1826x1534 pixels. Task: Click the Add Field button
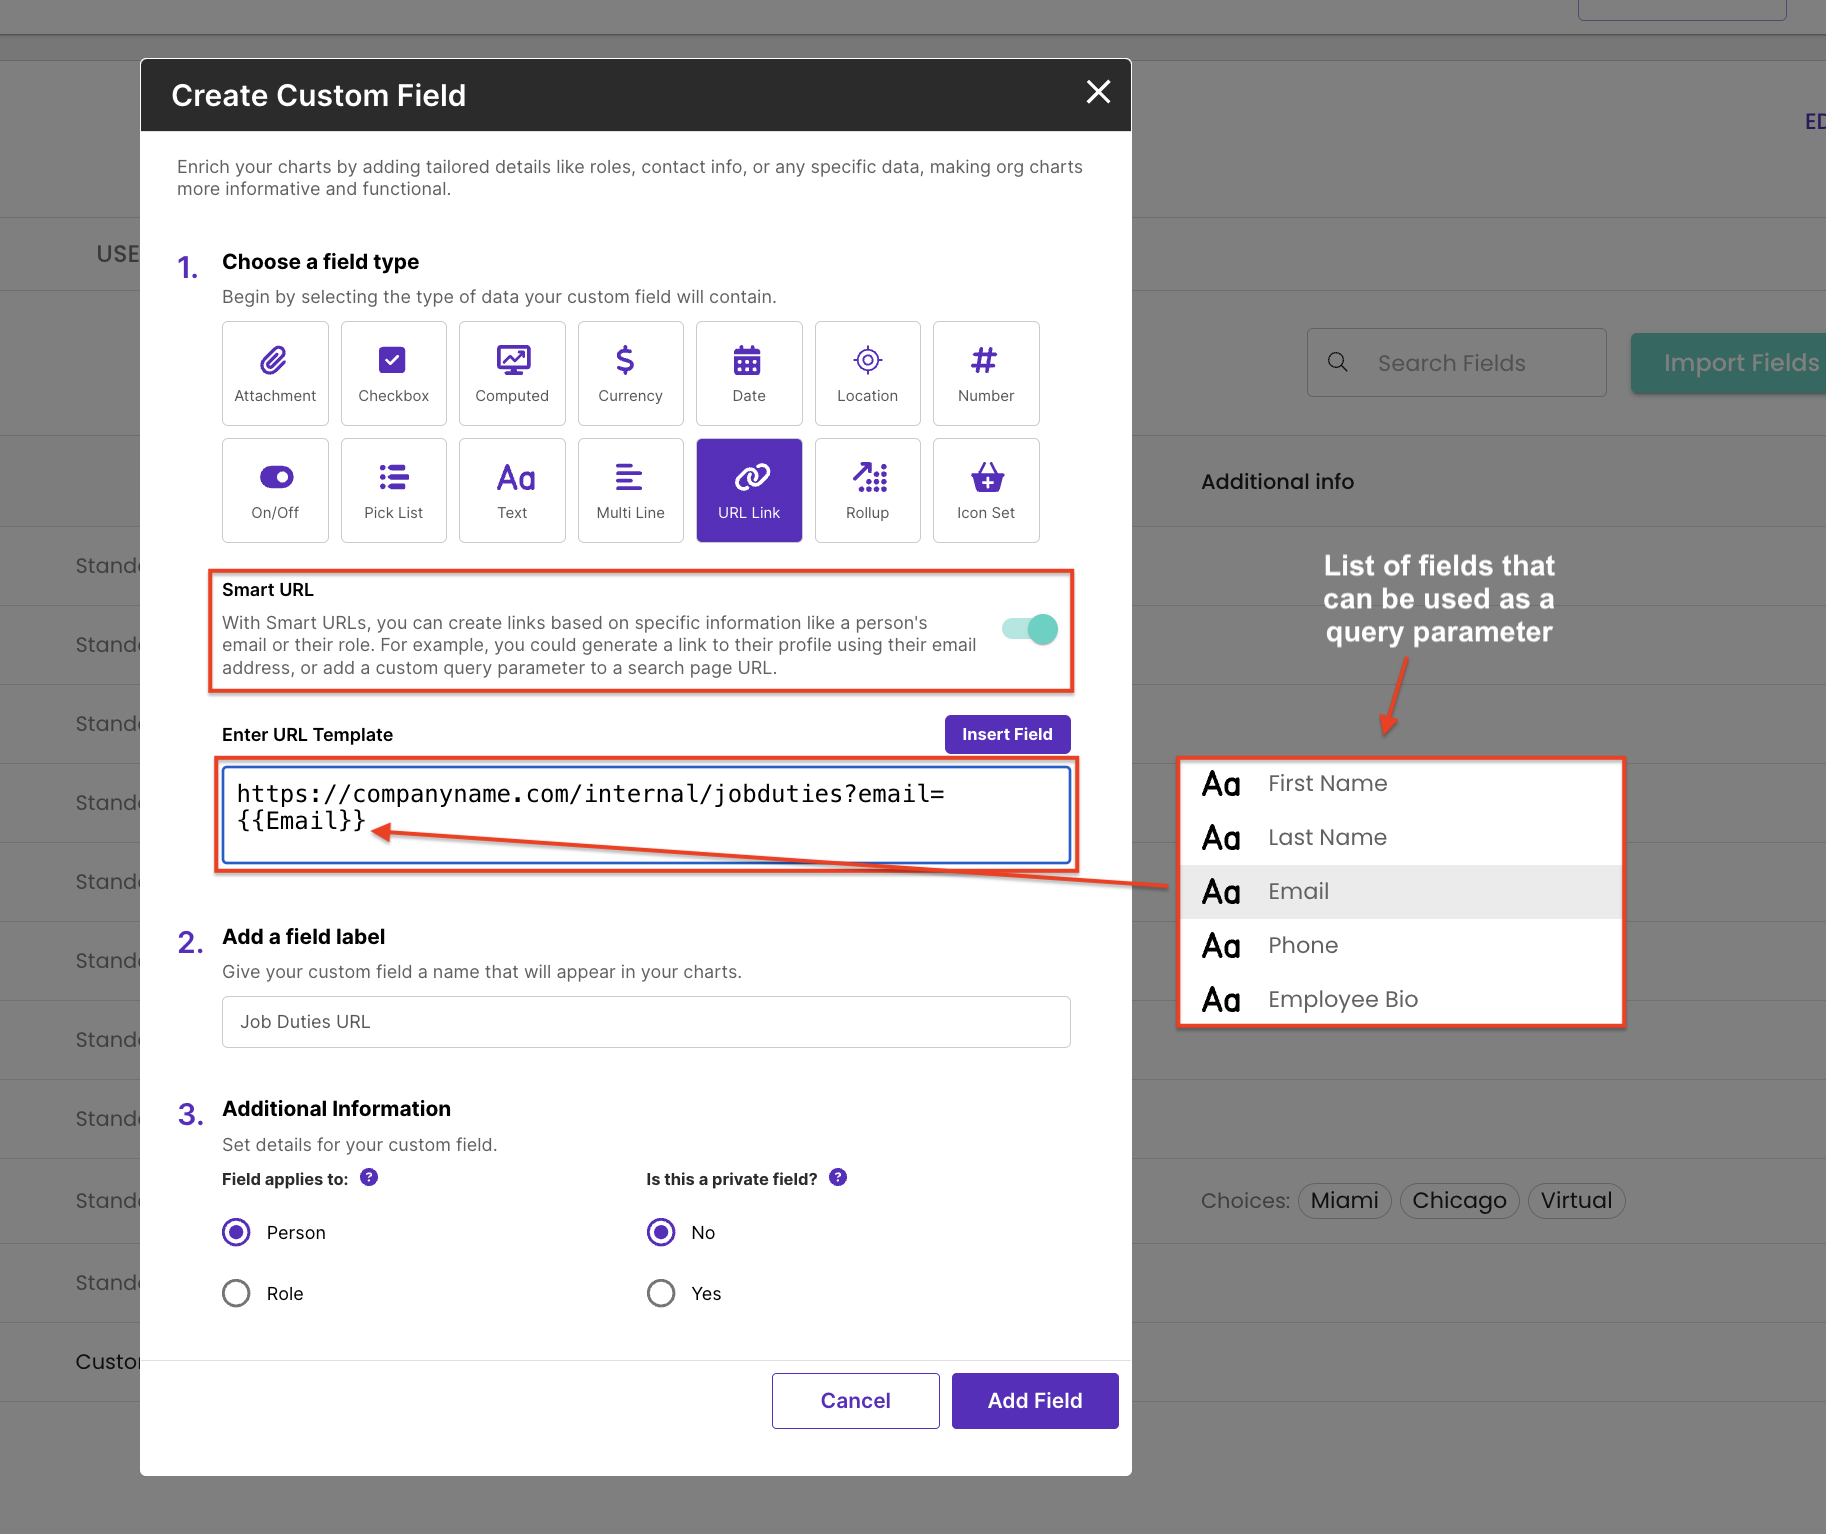tap(1035, 1400)
